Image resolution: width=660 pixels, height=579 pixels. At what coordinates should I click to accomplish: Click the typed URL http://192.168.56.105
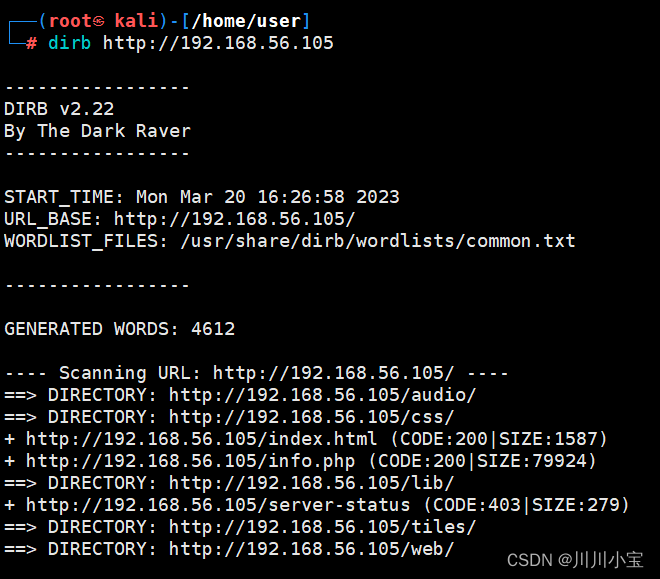tap(218, 43)
